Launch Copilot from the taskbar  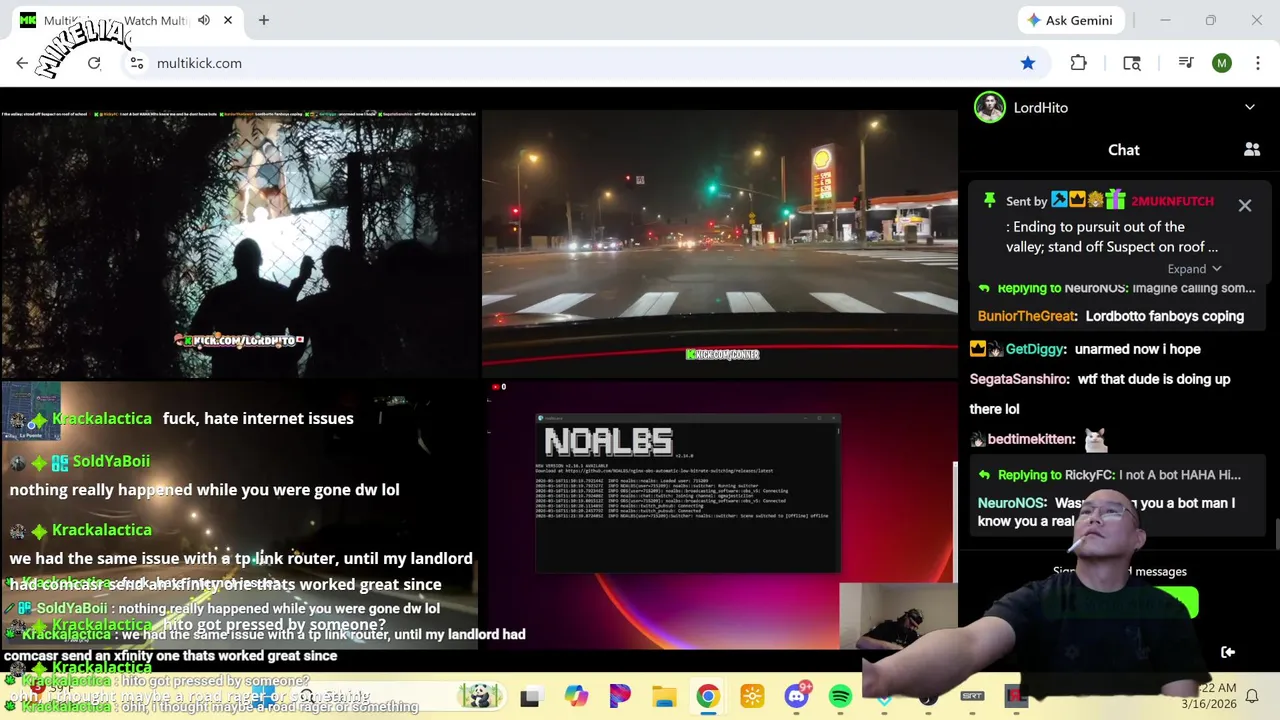click(x=576, y=696)
